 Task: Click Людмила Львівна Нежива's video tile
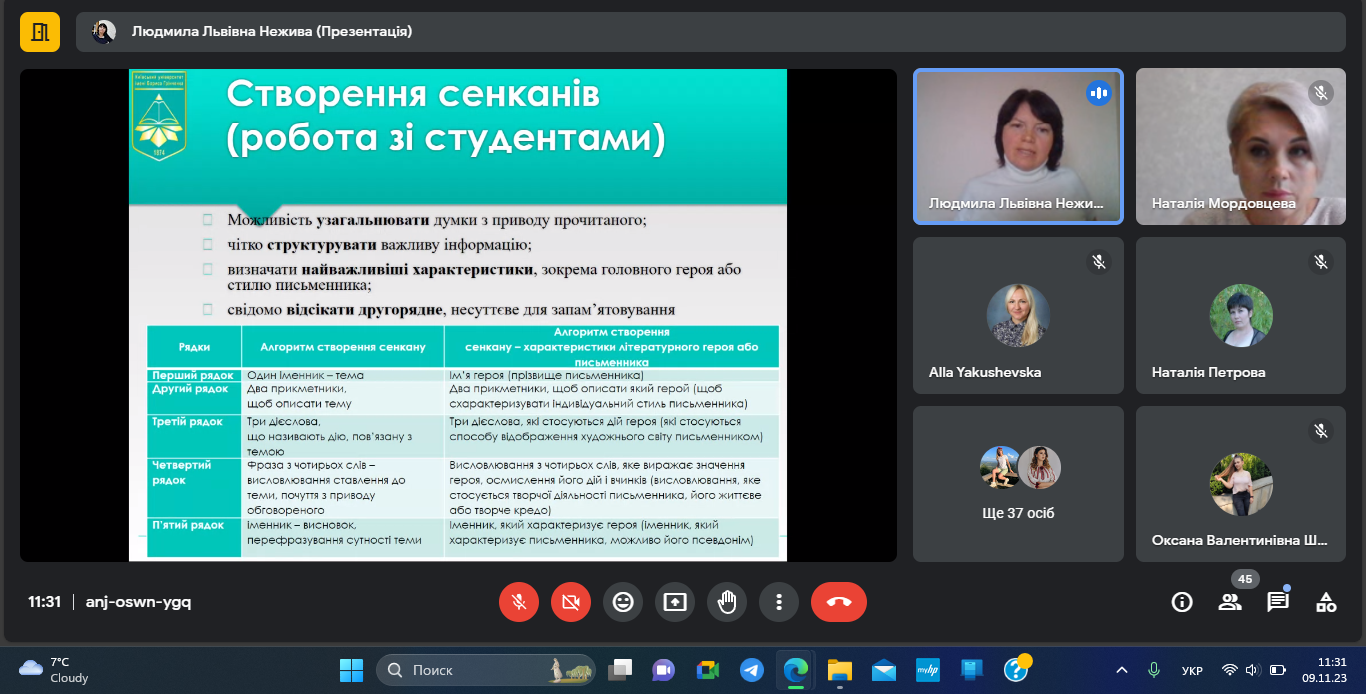(x=1018, y=146)
